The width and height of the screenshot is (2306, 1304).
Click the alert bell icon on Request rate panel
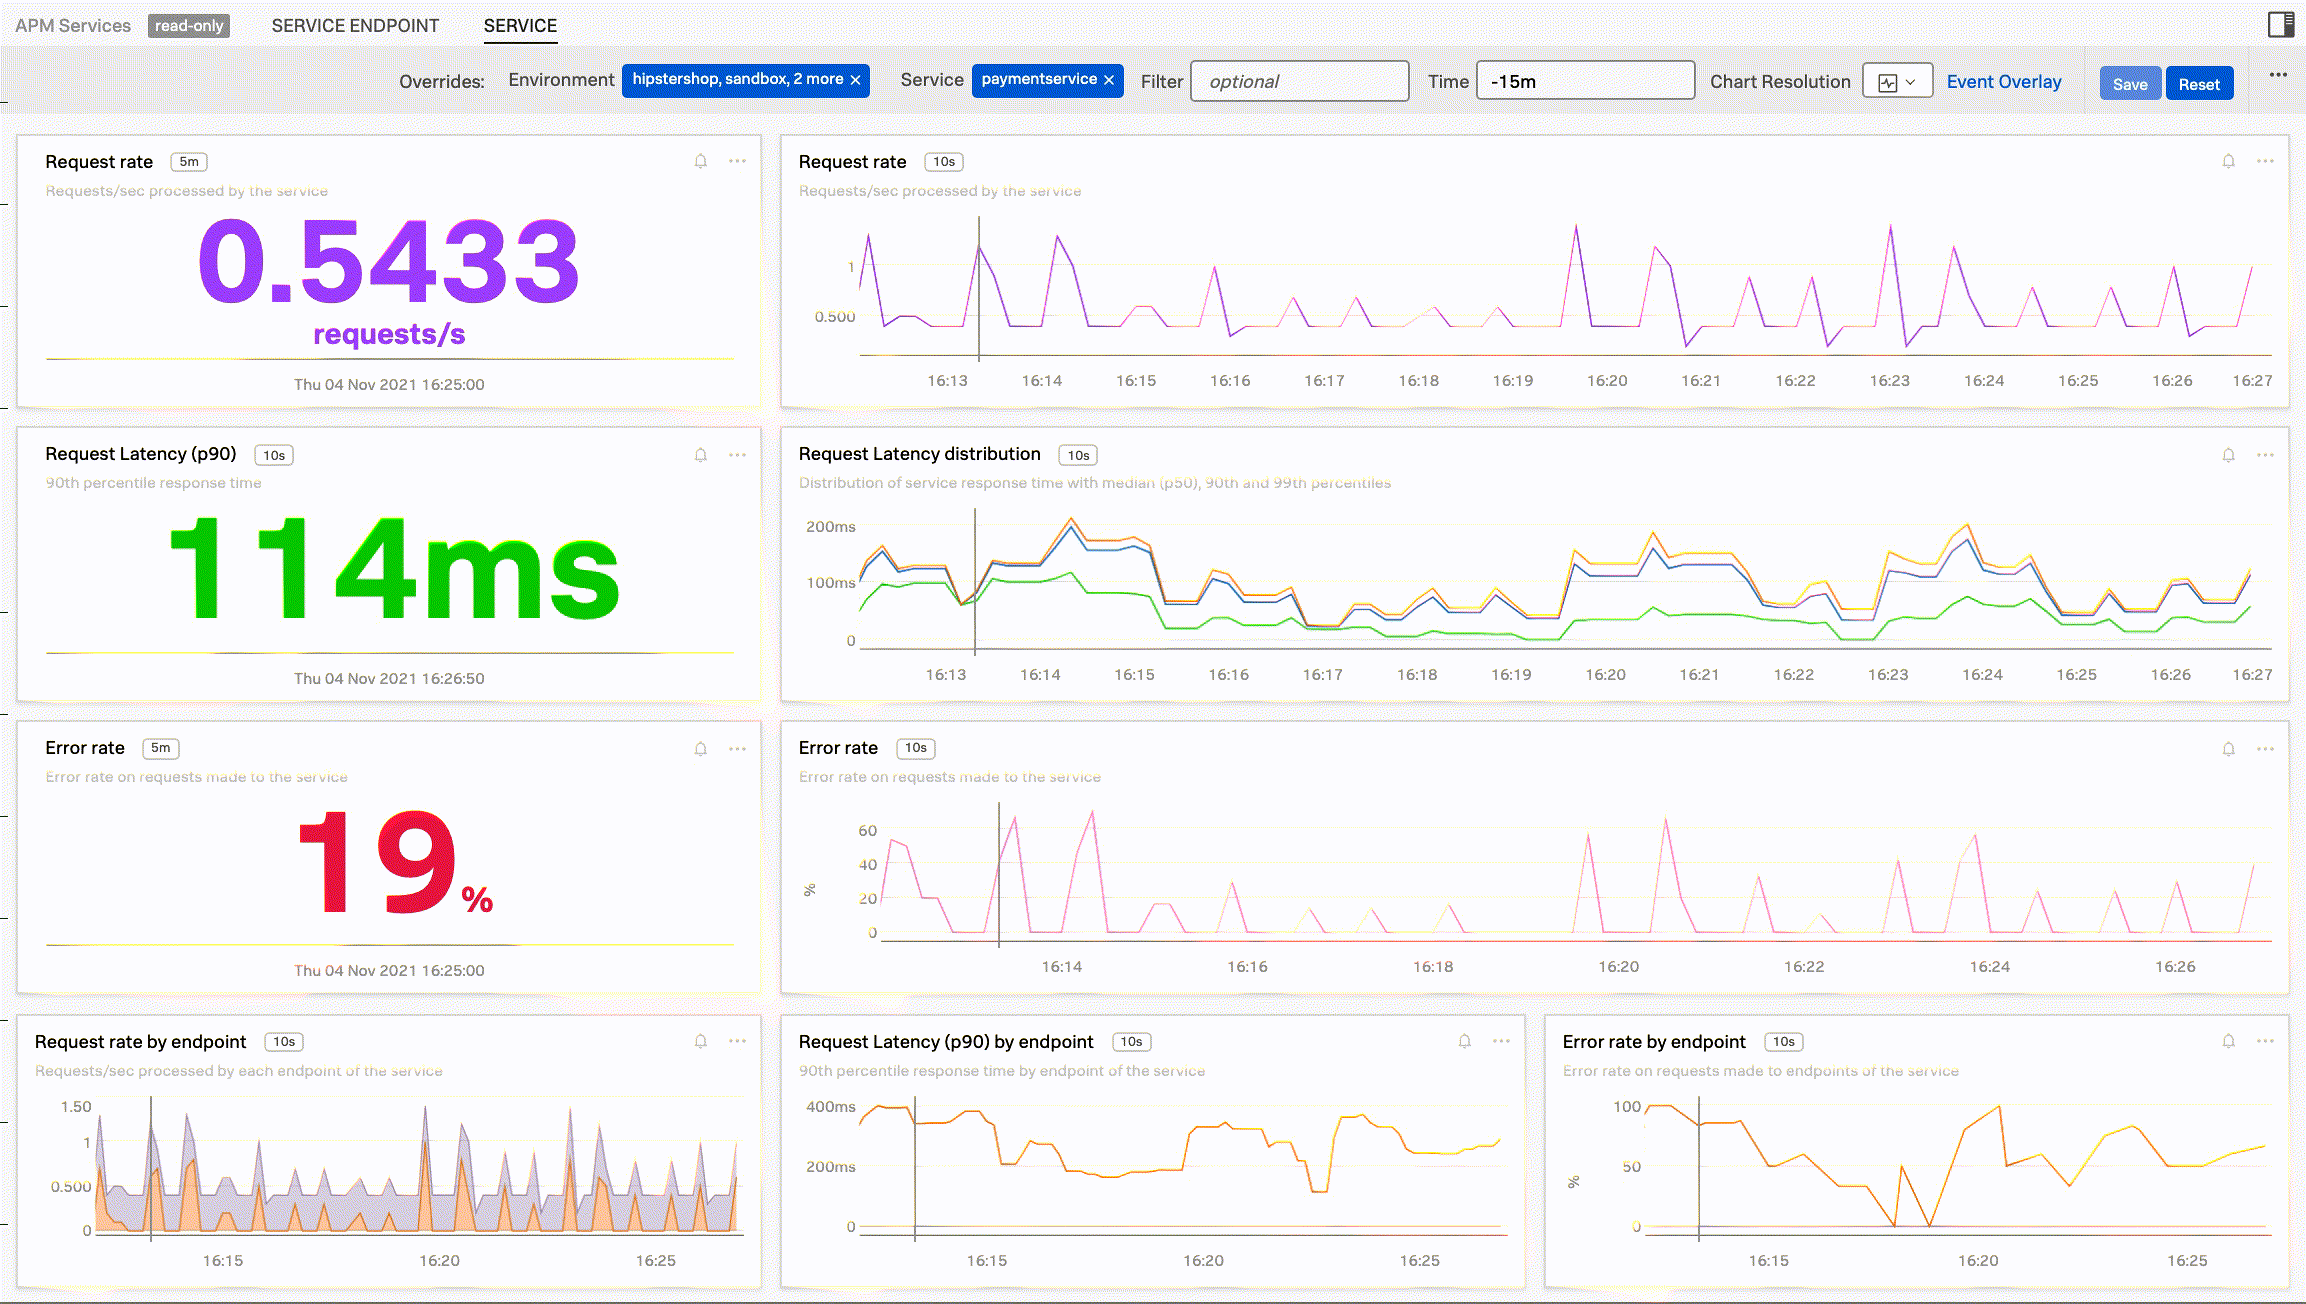700,158
